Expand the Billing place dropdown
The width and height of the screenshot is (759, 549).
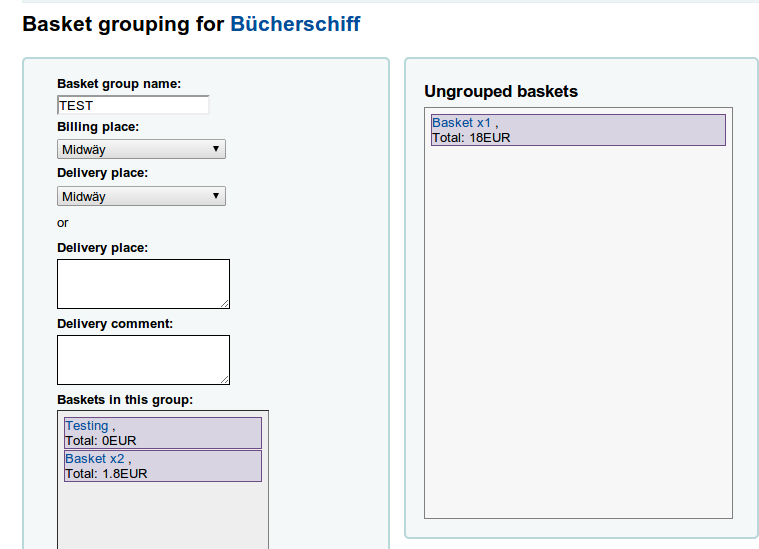[x=141, y=149]
